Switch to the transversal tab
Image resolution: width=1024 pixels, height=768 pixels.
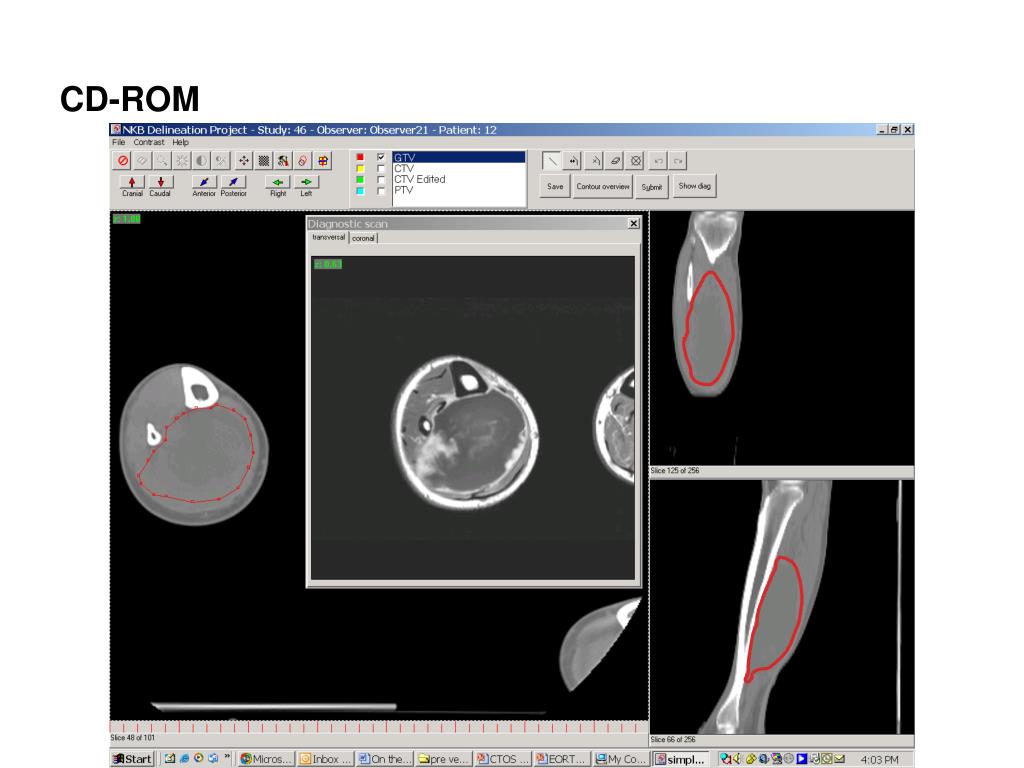(328, 238)
